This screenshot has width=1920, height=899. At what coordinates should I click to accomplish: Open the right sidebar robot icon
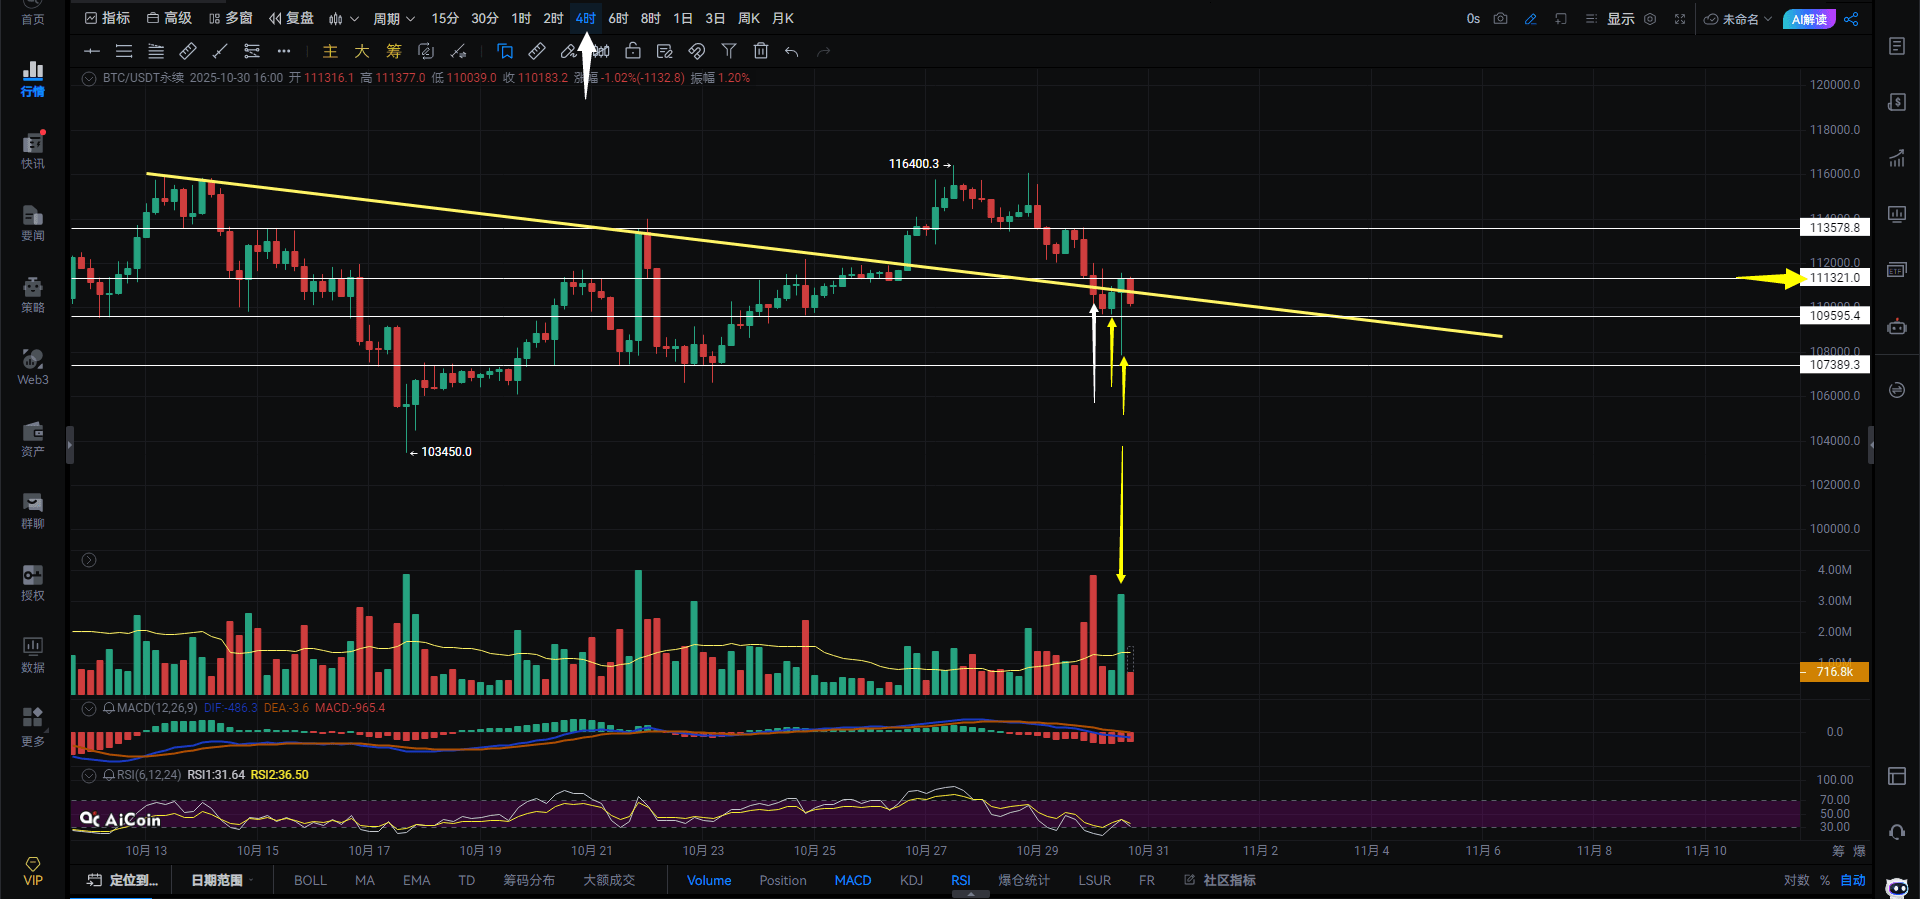point(1897,326)
